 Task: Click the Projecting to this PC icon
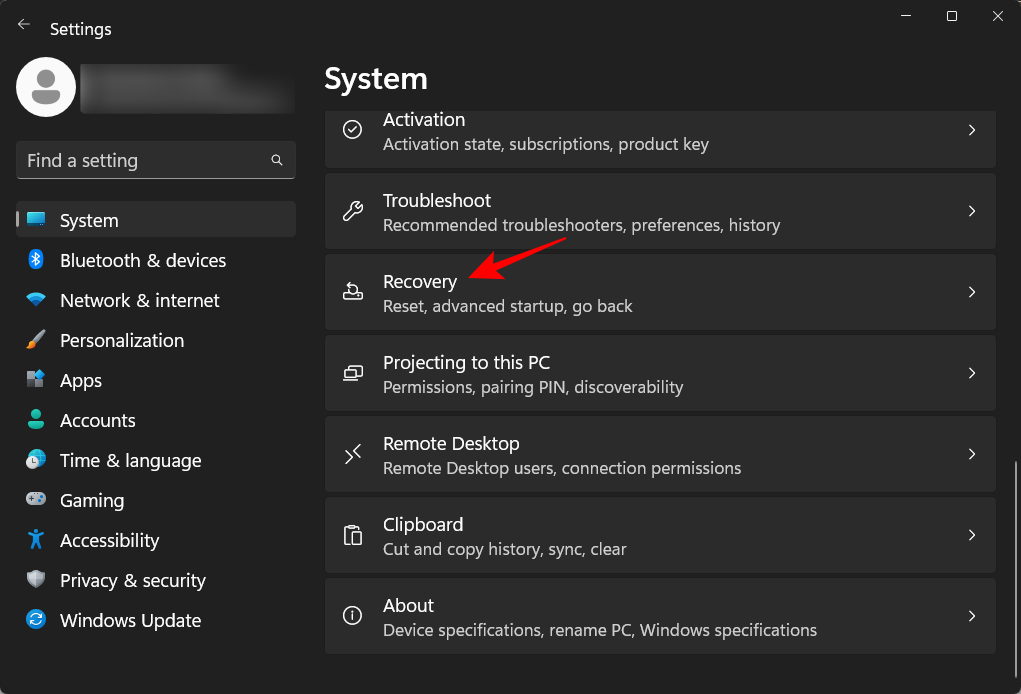point(352,373)
